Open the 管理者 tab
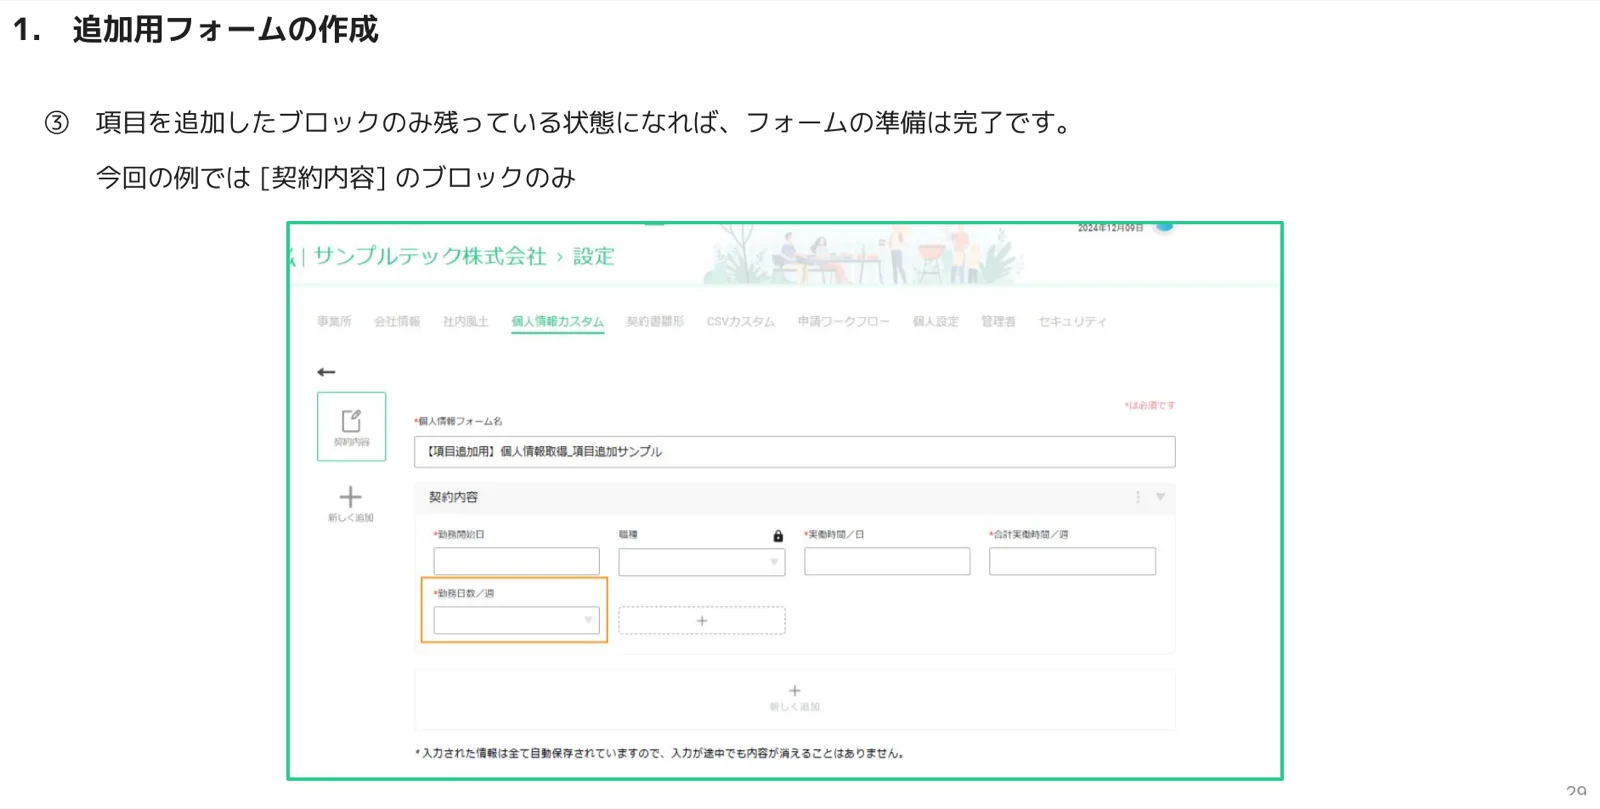The image size is (1600, 809). (x=998, y=322)
